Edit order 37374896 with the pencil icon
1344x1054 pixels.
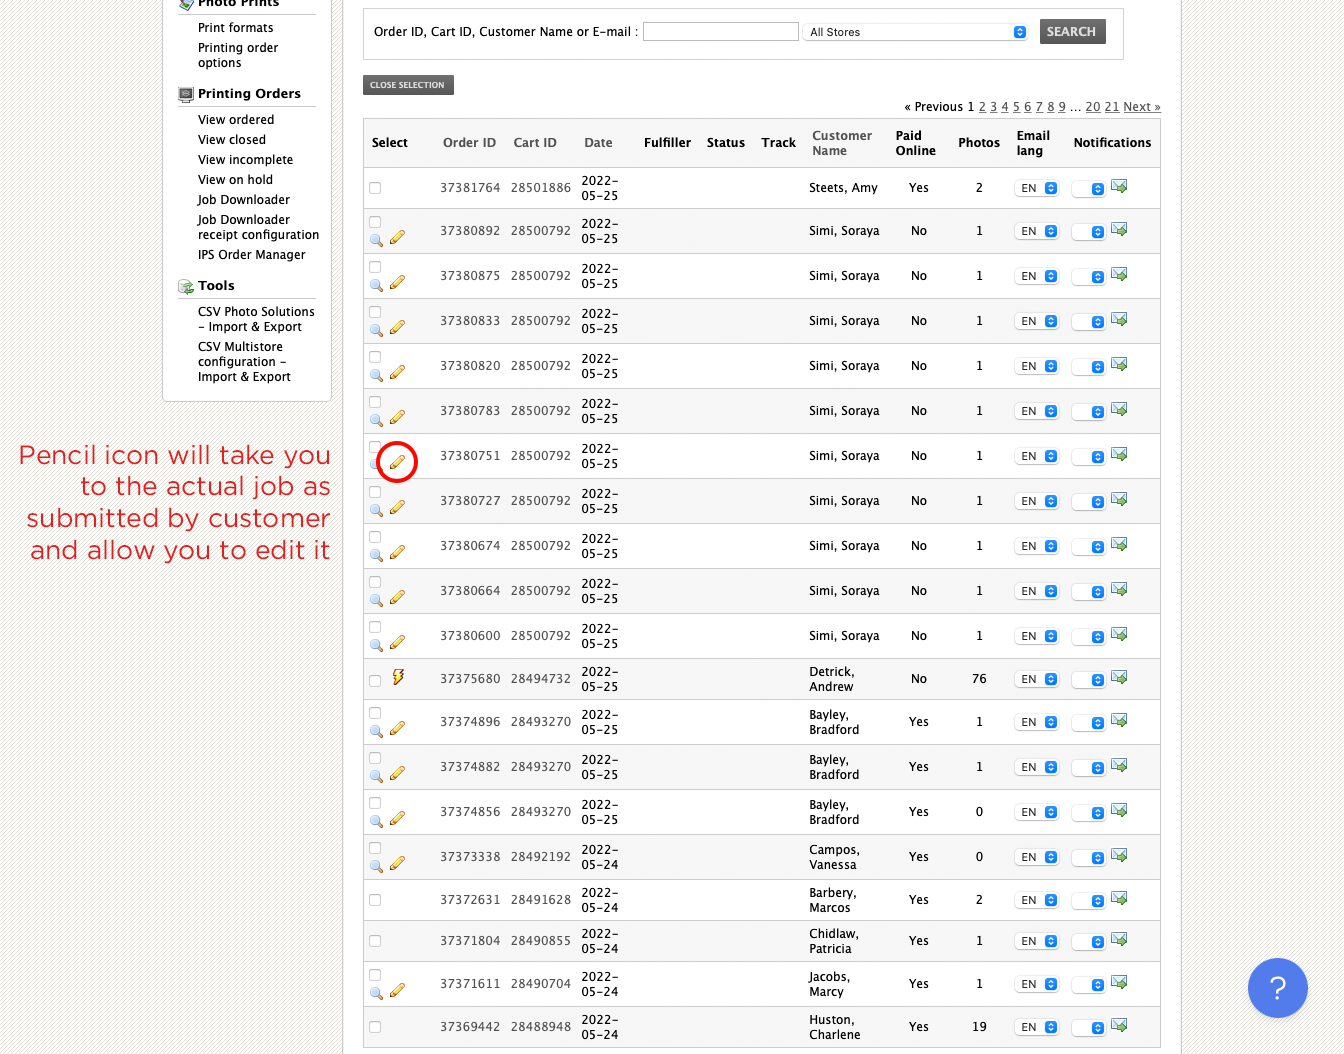[x=397, y=729]
